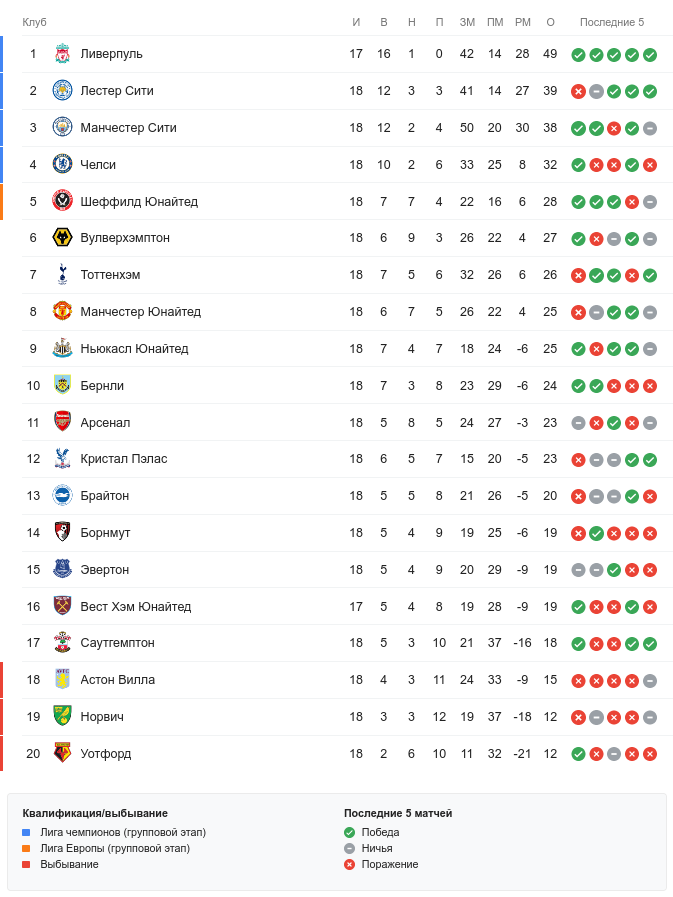
Task: Click the Tottenham cockerel crest icon
Action: coord(62,275)
